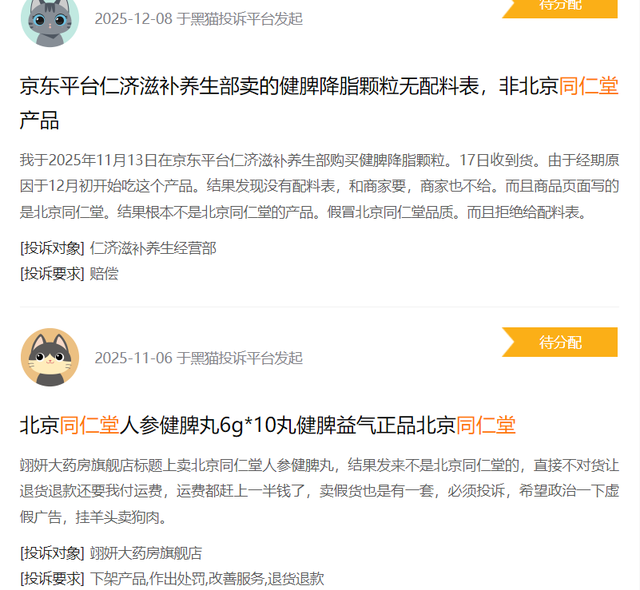
Task: Select the 2025-11-06 于黑猫投诉平台发起 line
Action: (199, 358)
